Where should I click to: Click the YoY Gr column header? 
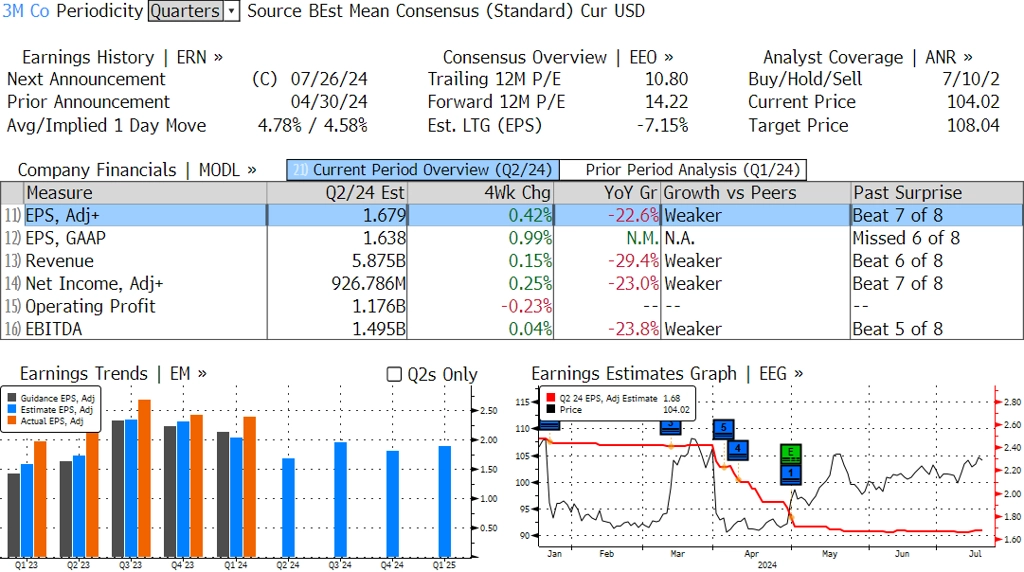point(608,193)
